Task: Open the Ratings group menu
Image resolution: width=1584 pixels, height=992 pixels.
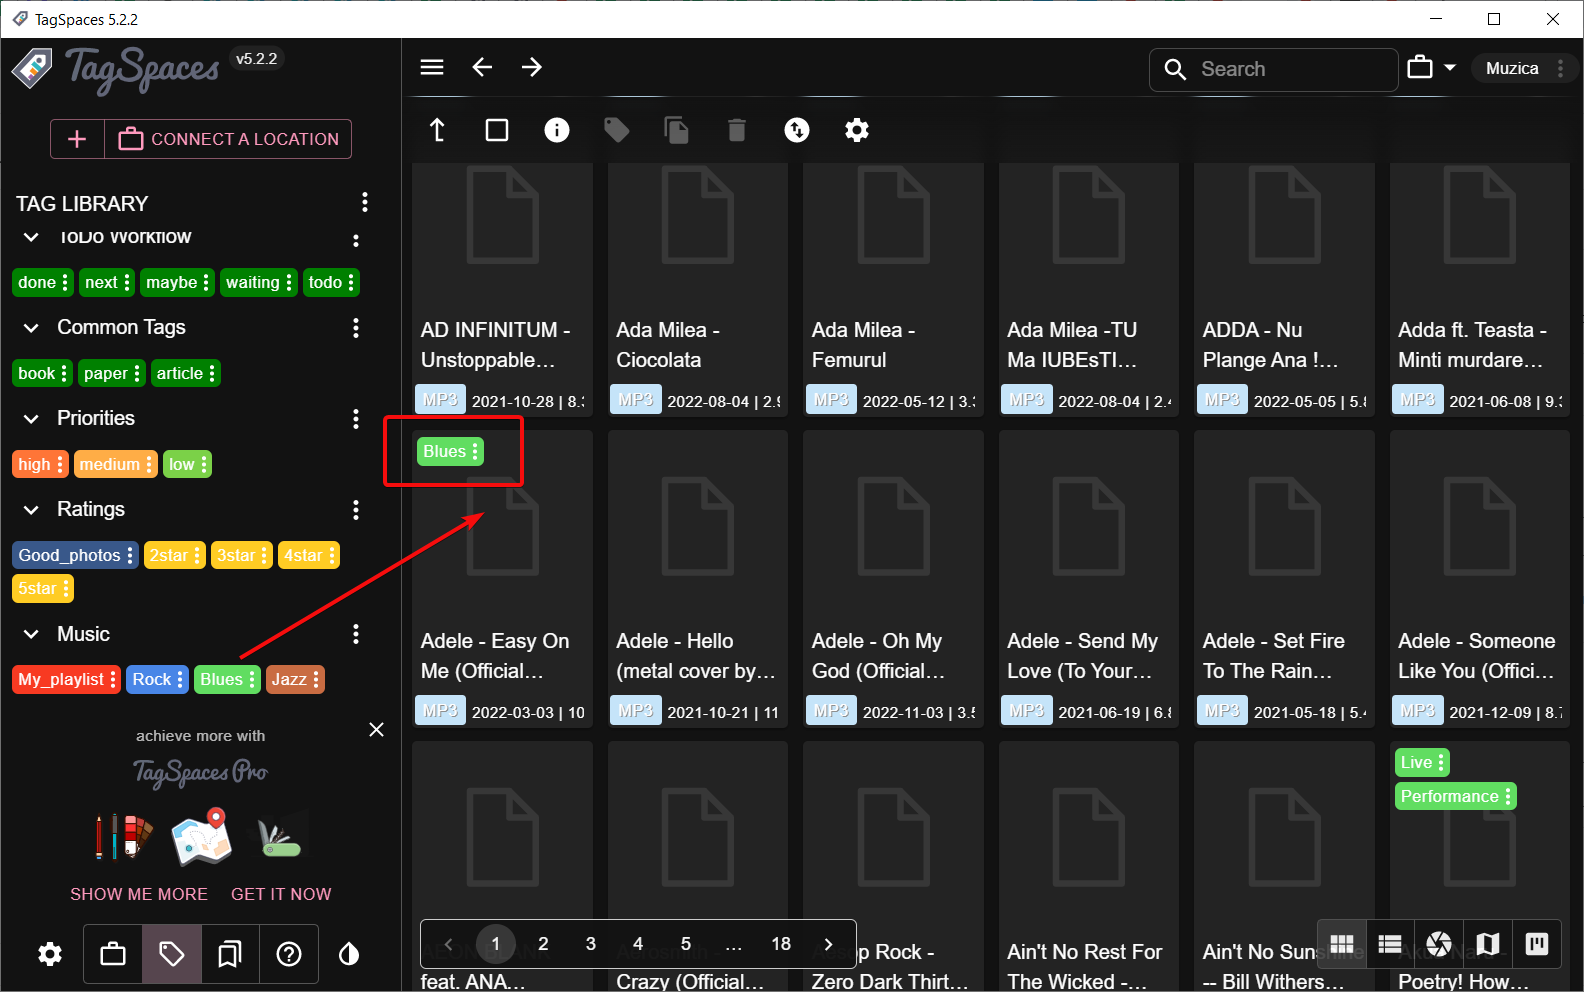Action: pyautogui.click(x=356, y=510)
